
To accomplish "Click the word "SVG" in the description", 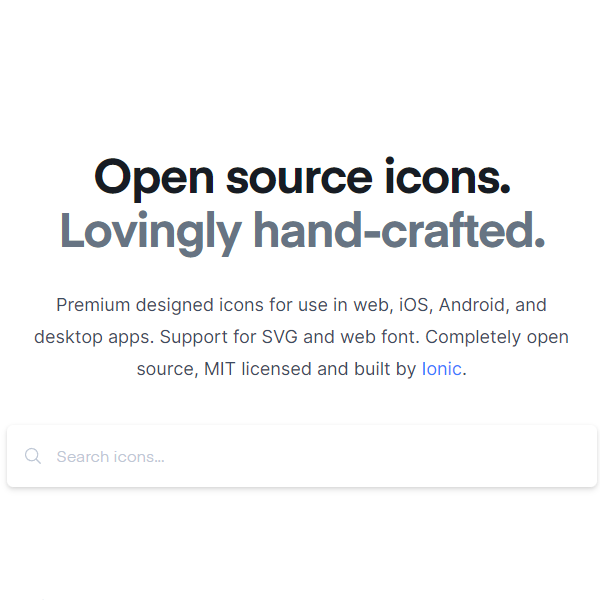I will pos(279,337).
